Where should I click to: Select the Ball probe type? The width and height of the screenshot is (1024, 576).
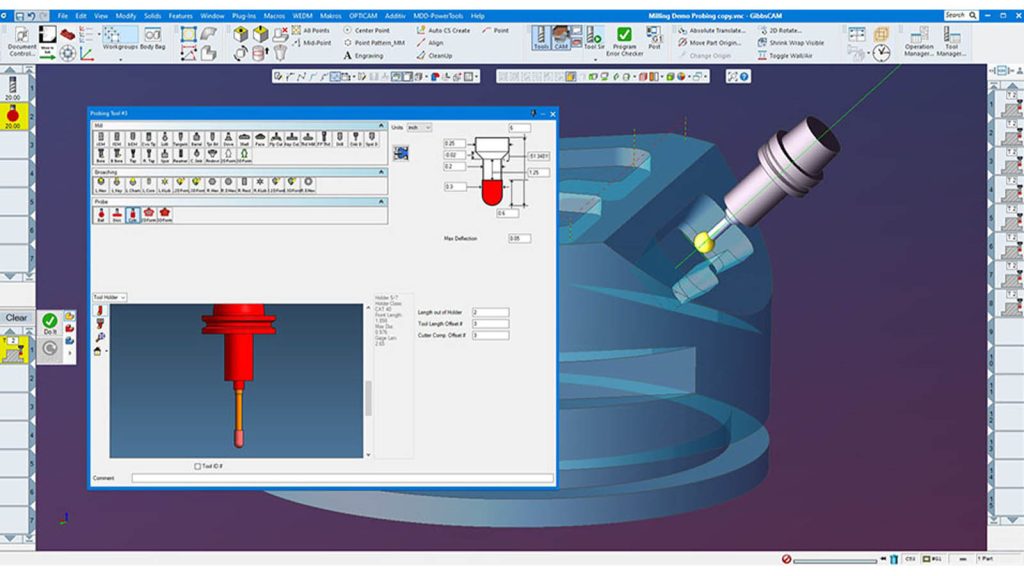click(101, 215)
